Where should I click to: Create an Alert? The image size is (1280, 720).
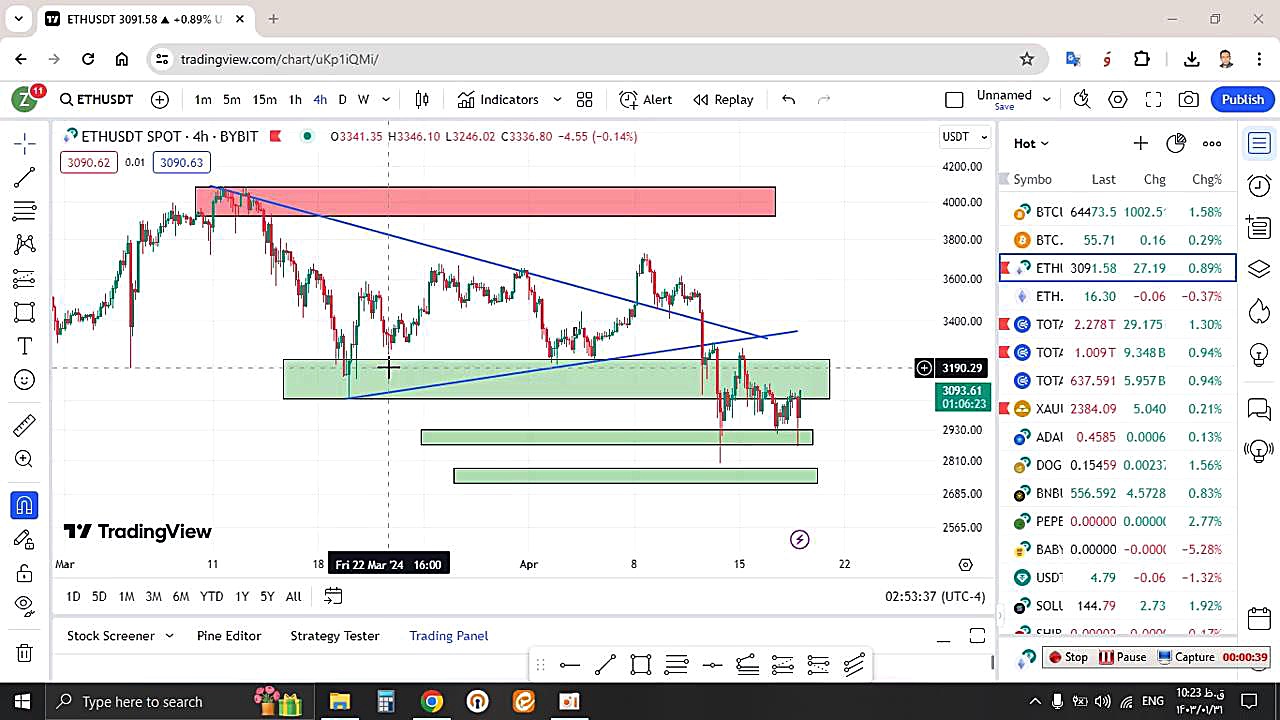pyautogui.click(x=645, y=99)
